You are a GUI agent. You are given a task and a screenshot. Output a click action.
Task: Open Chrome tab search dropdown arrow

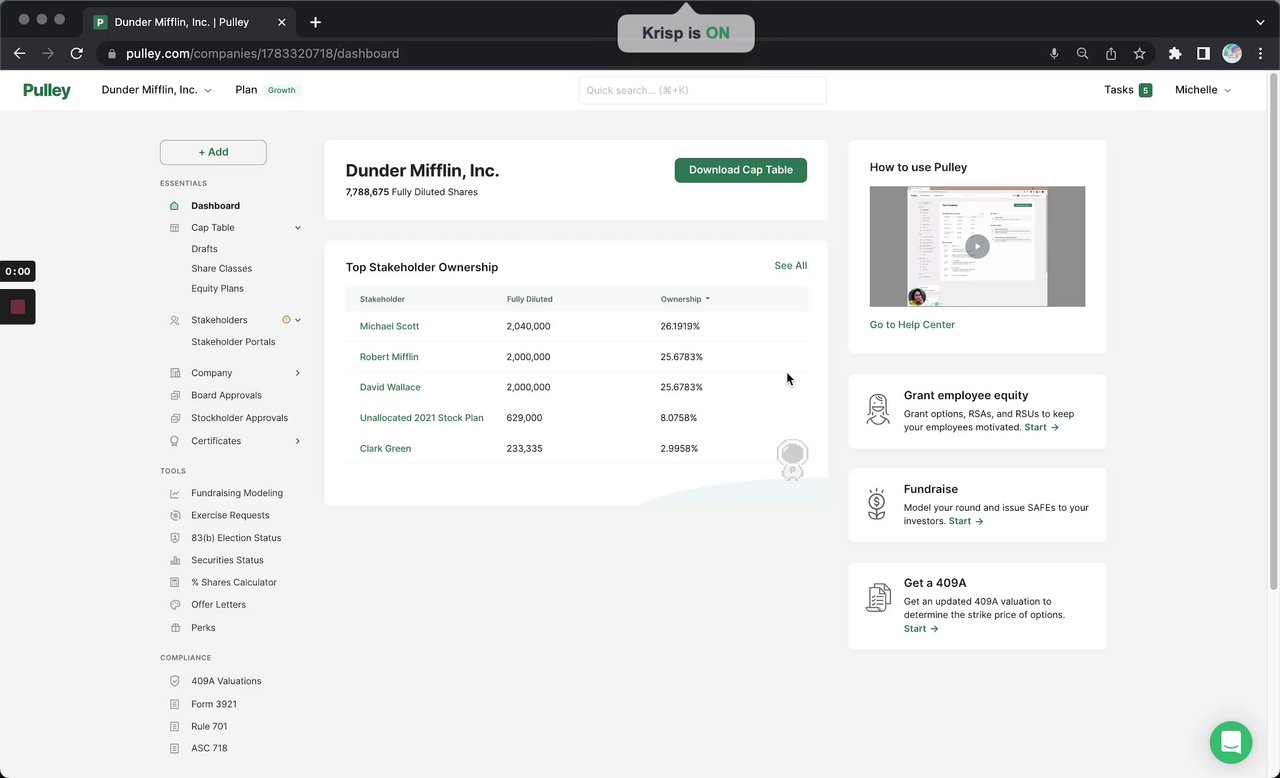1260,22
